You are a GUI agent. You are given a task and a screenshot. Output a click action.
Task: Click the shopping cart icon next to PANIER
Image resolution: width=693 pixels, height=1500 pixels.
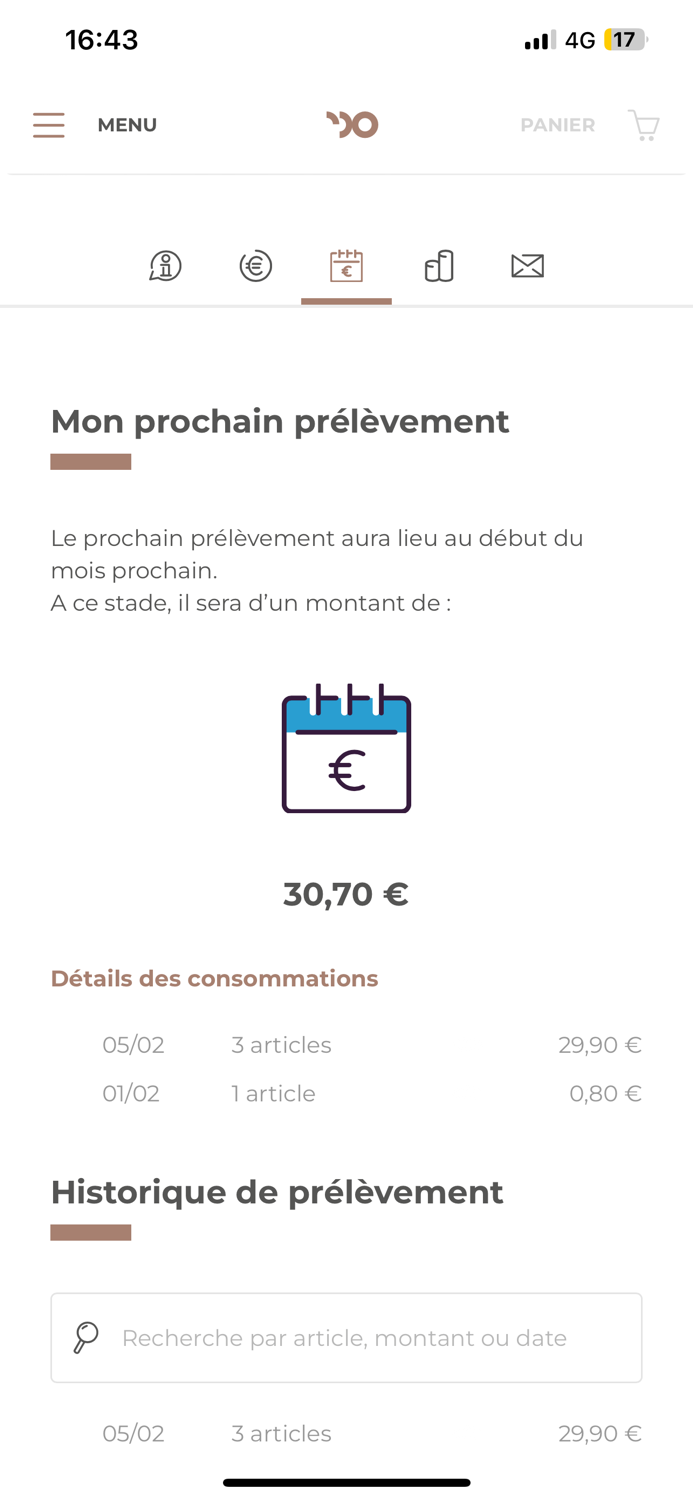click(x=644, y=125)
